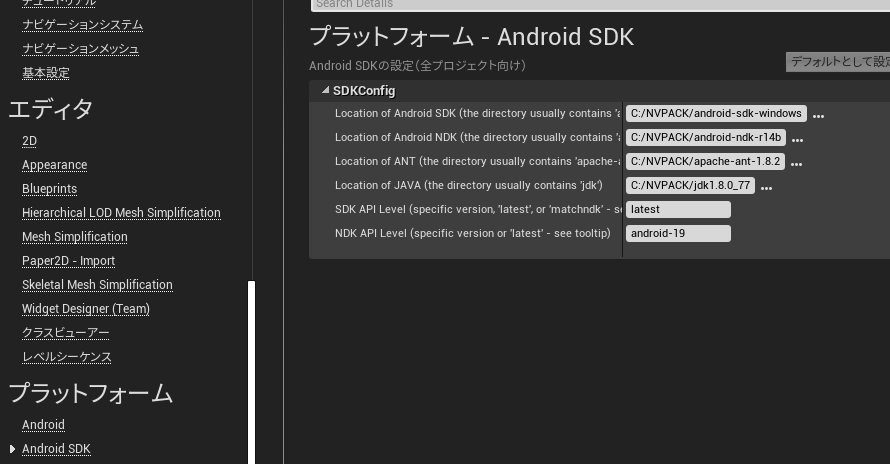Viewport: 890px width, 464px height.
Task: Edit the Android NDK path field
Action: (x=706, y=137)
